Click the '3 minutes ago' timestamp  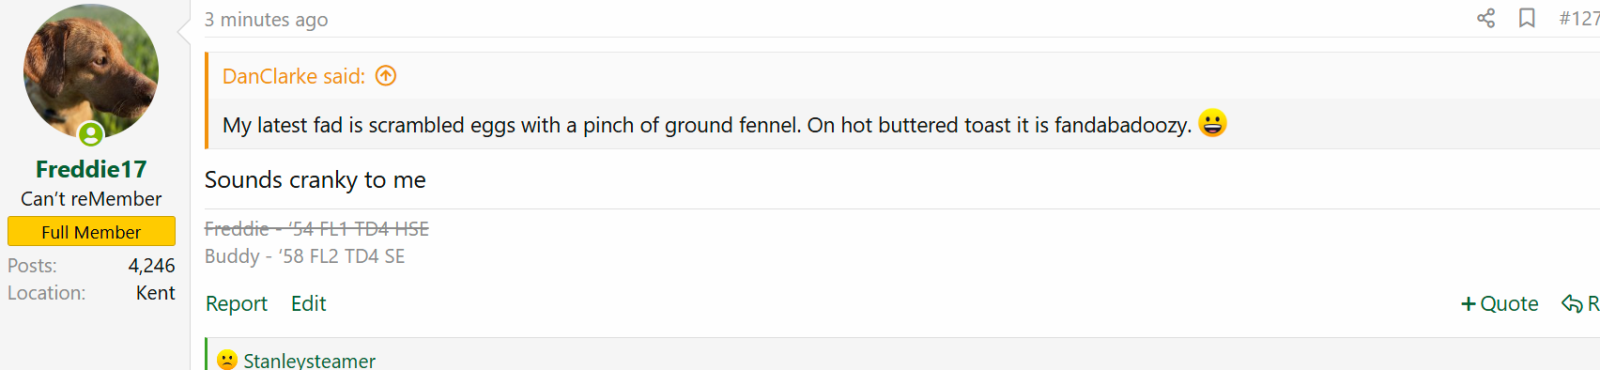click(266, 19)
